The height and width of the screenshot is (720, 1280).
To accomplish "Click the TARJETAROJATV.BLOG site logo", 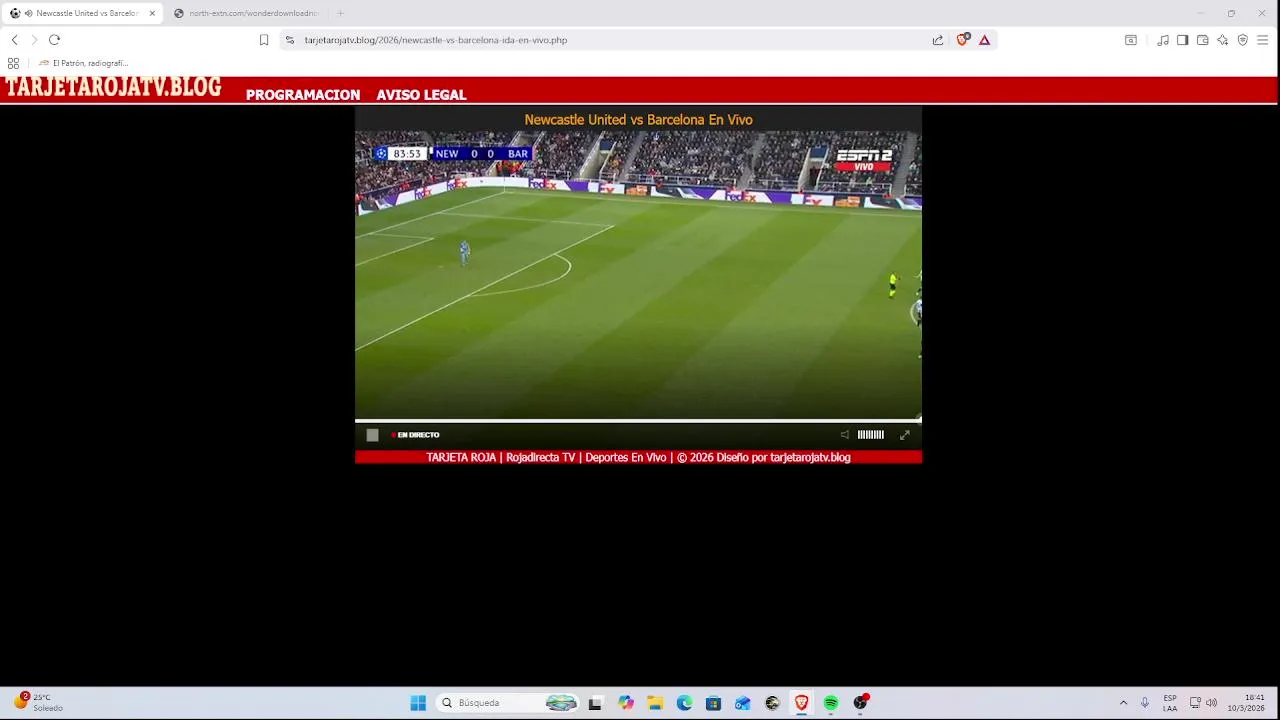I will pos(113,87).
